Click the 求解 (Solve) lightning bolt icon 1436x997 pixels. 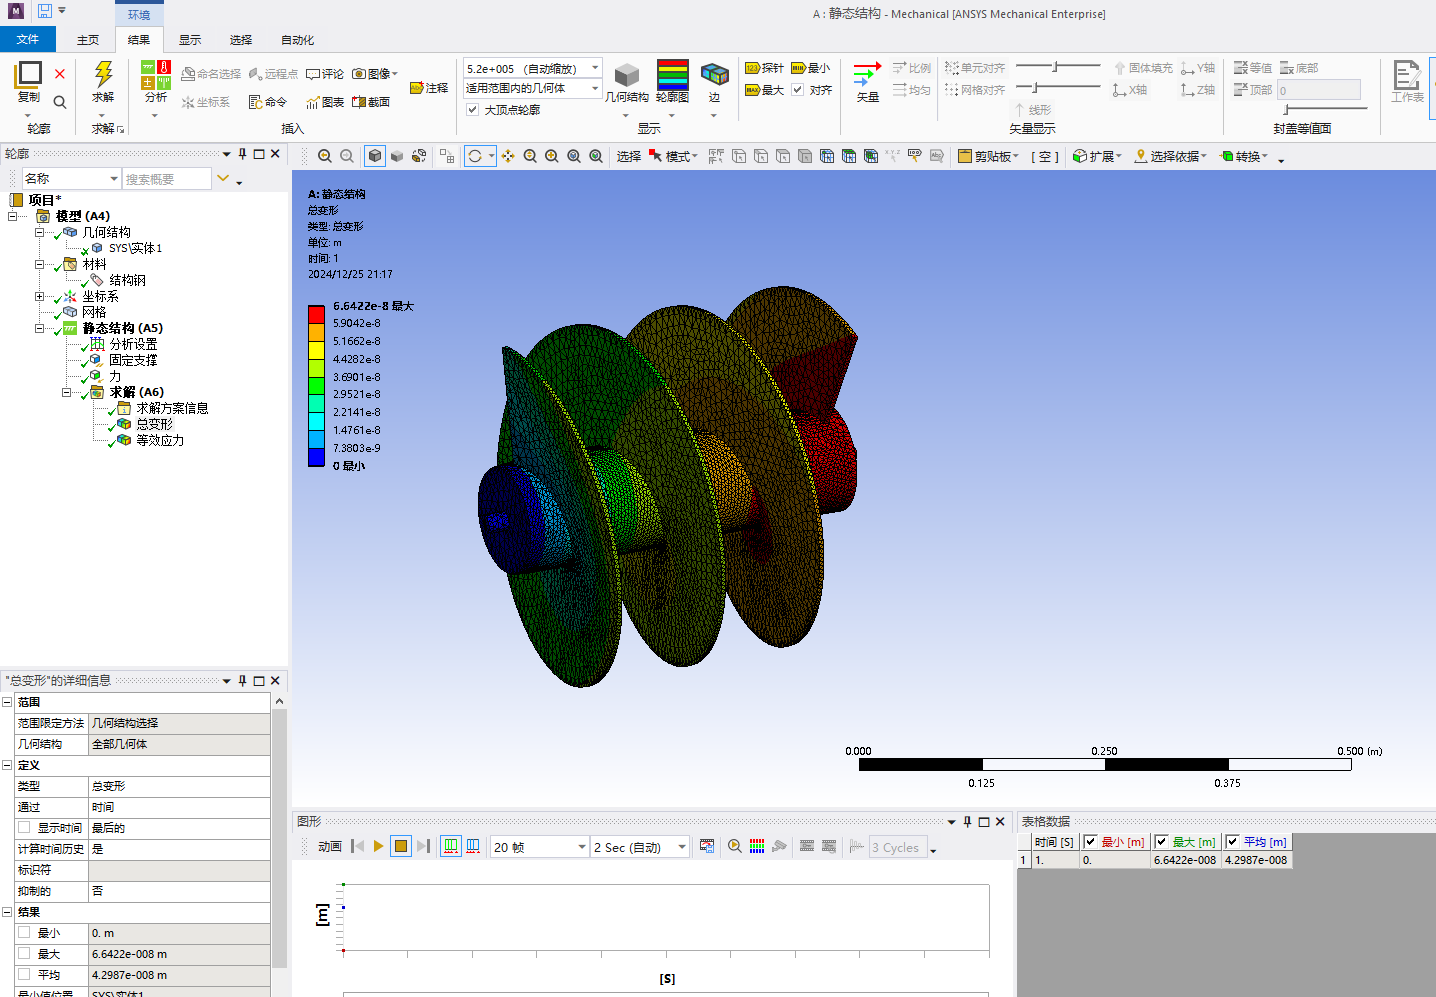tap(103, 74)
